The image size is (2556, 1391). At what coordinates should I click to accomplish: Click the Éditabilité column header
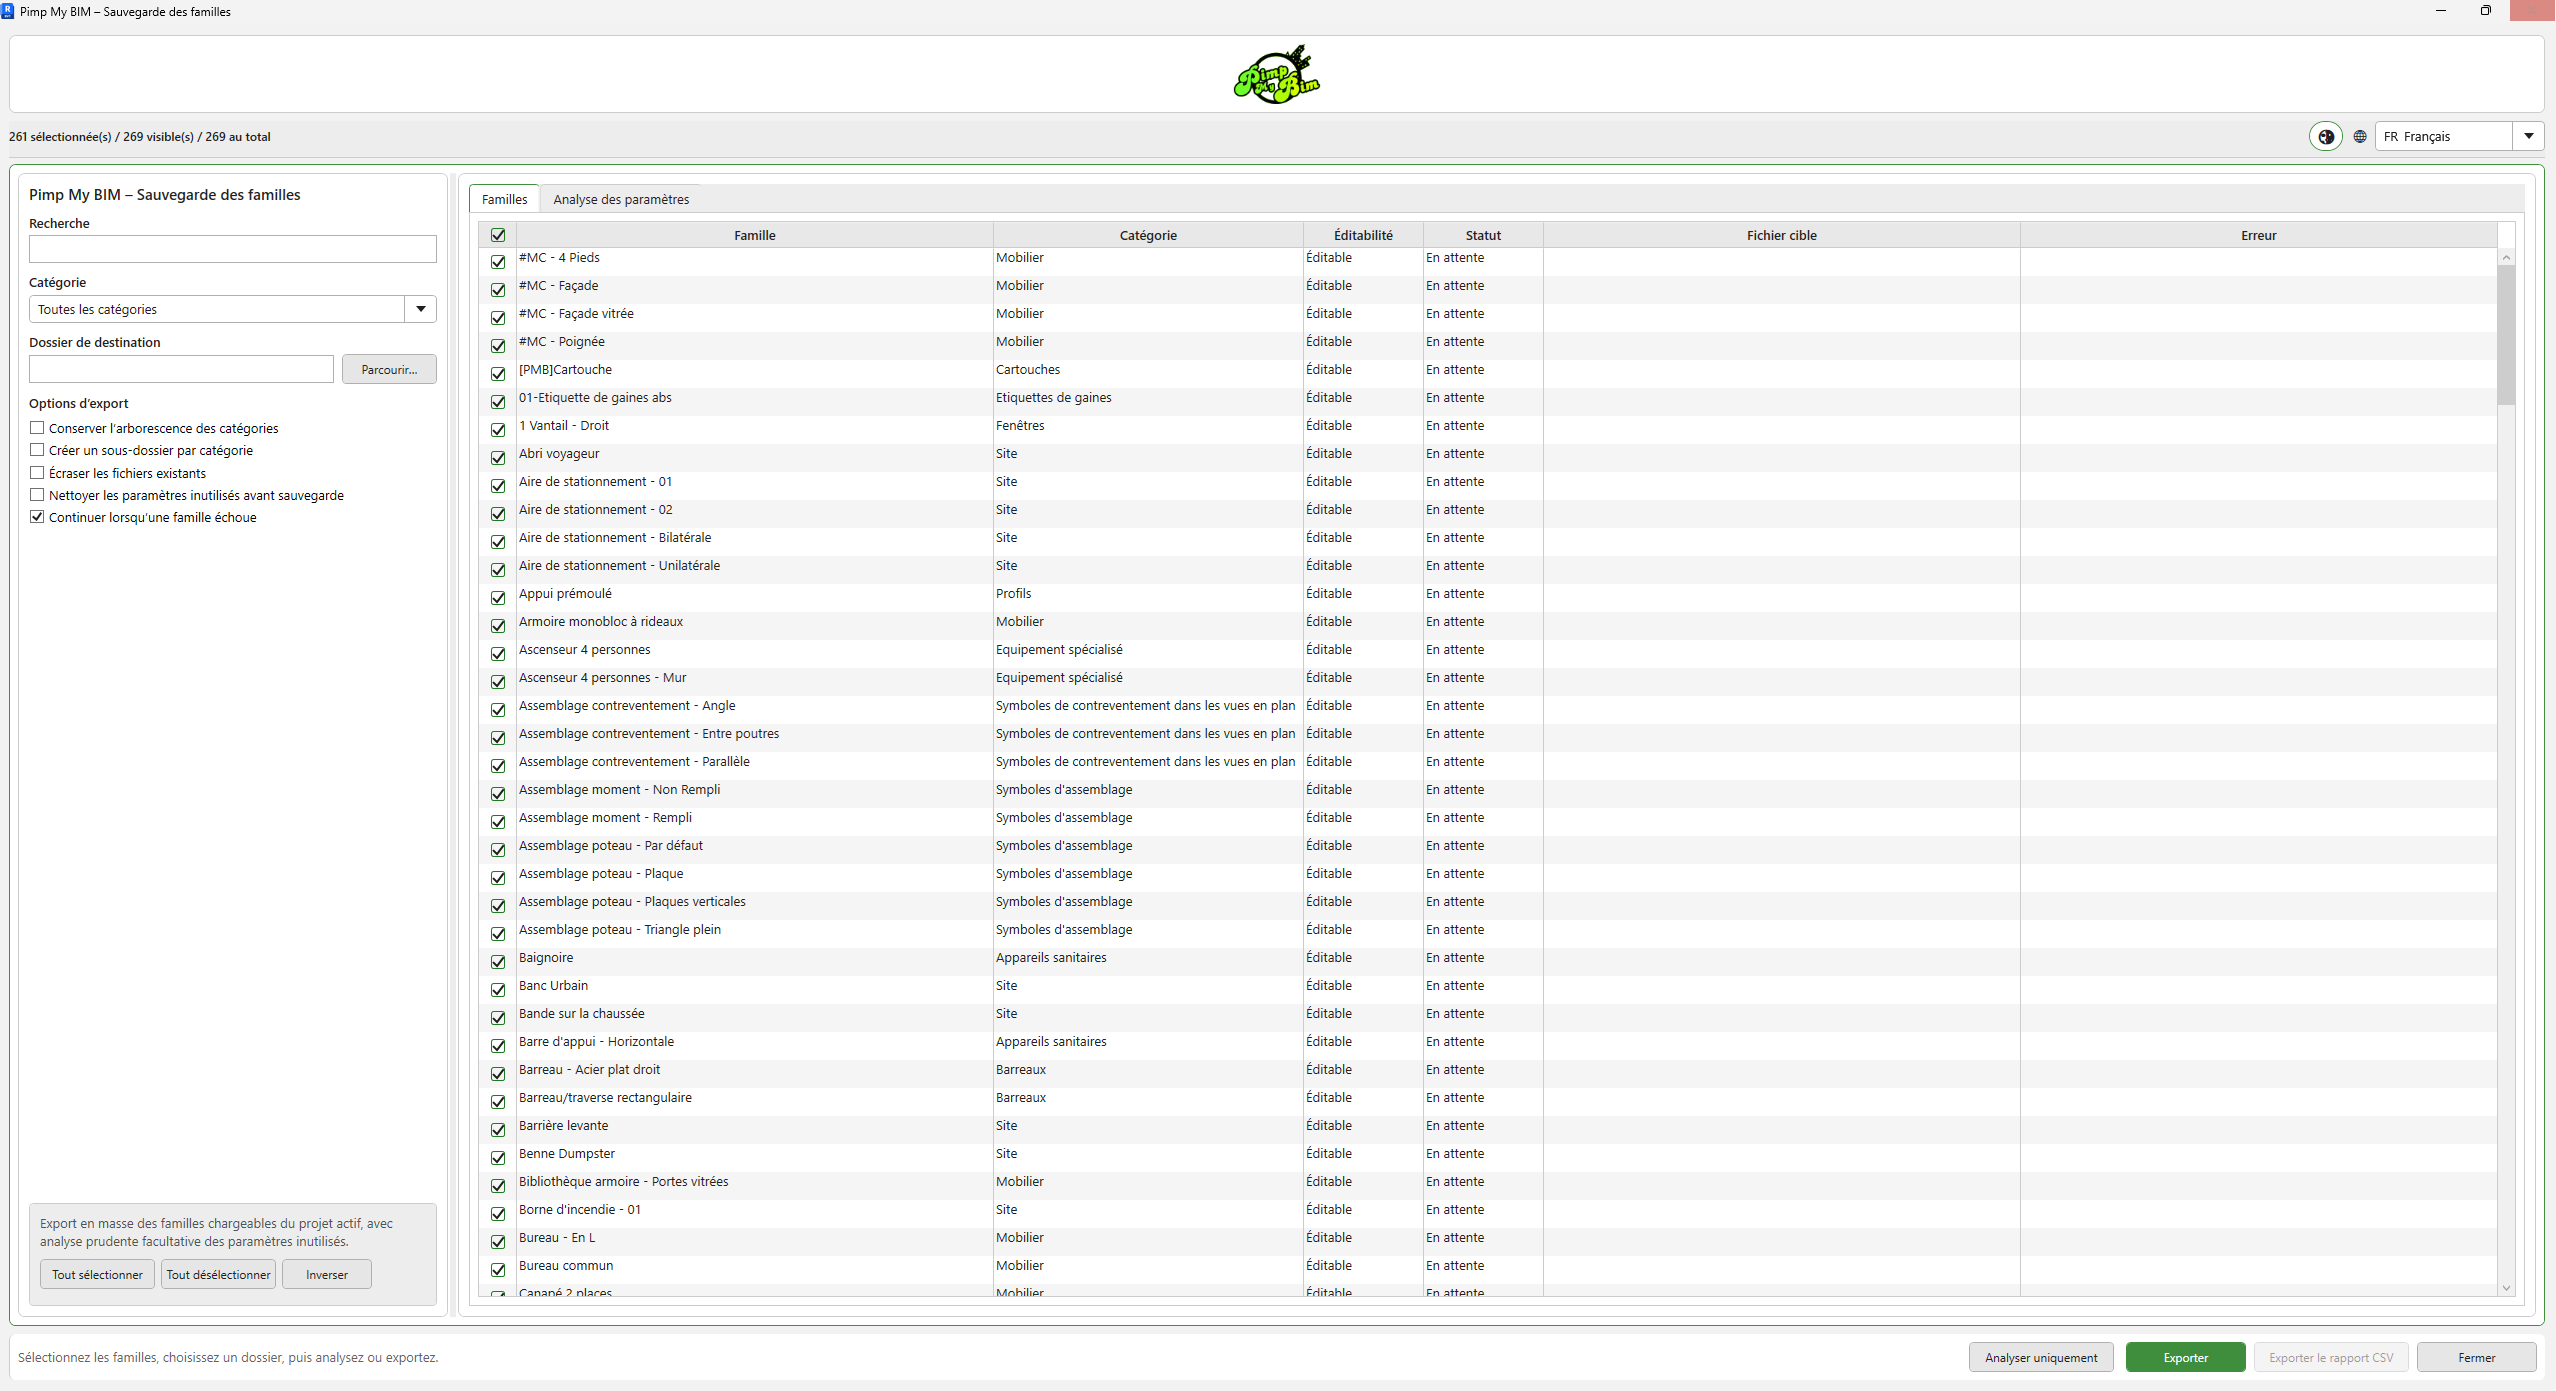tap(1363, 235)
